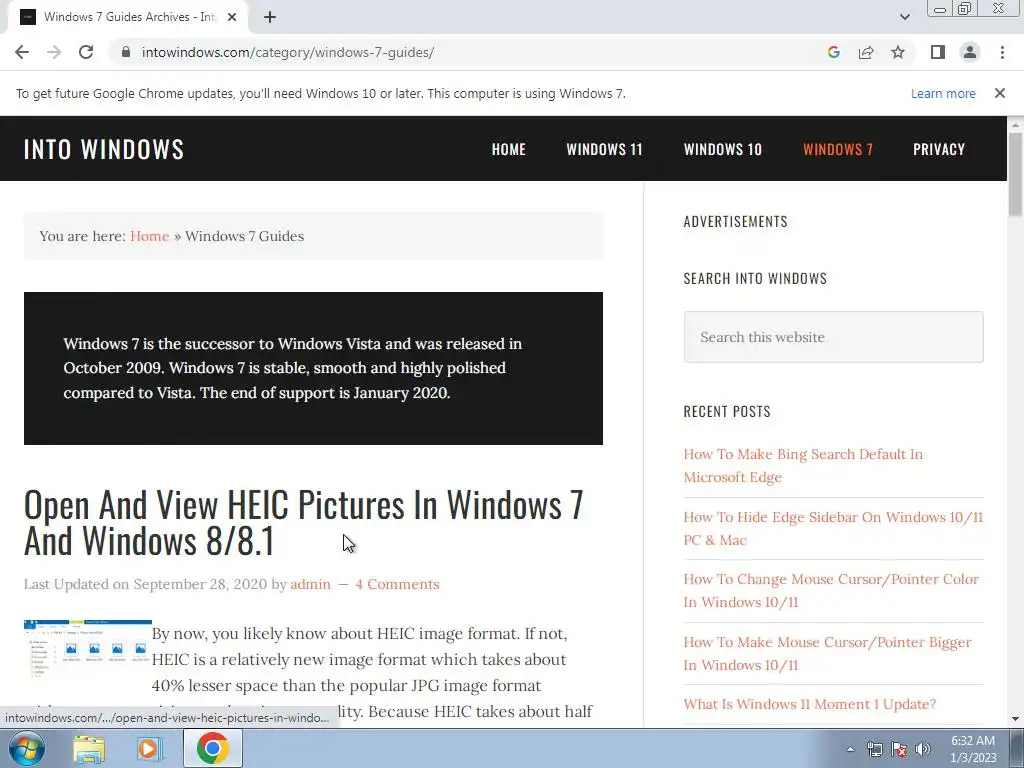Open the WINDOWS 7 menu item
1024x768 pixels.
[x=838, y=149]
